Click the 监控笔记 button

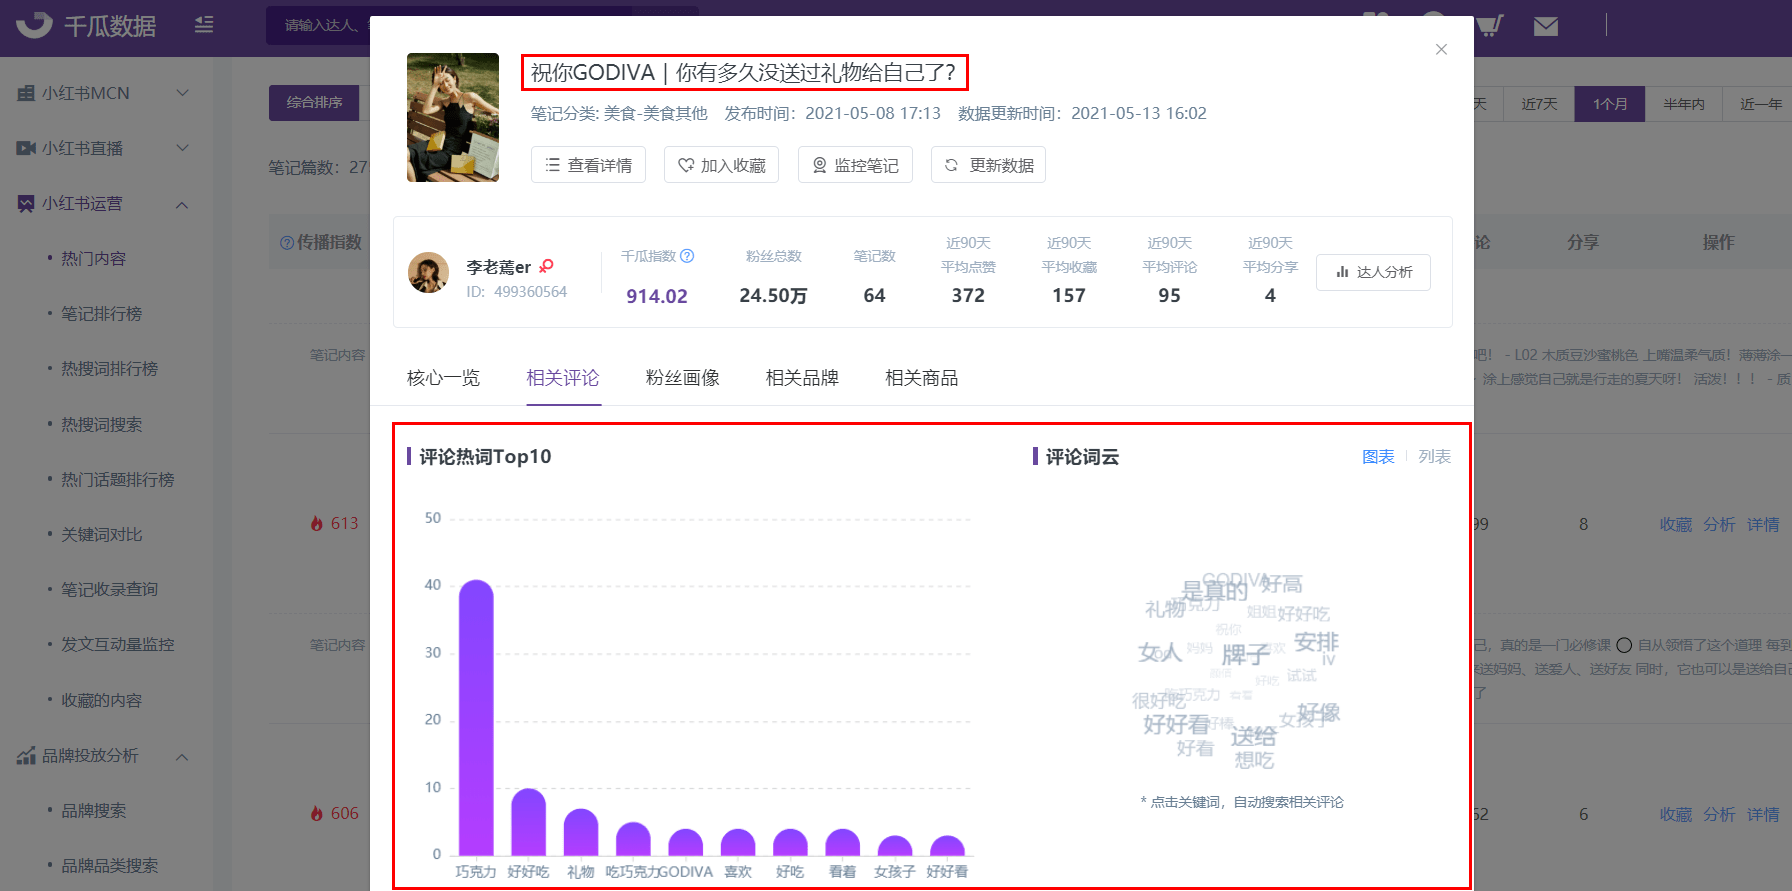pyautogui.click(x=855, y=165)
